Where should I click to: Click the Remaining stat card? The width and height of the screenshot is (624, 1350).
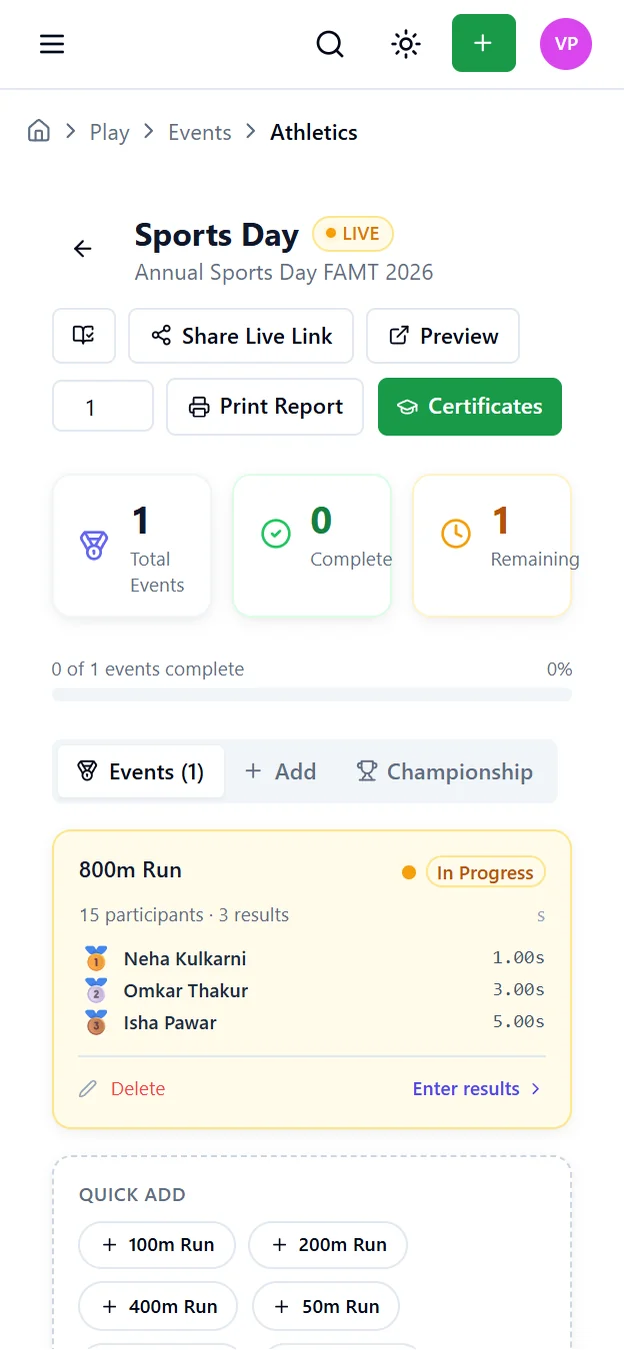click(x=492, y=545)
